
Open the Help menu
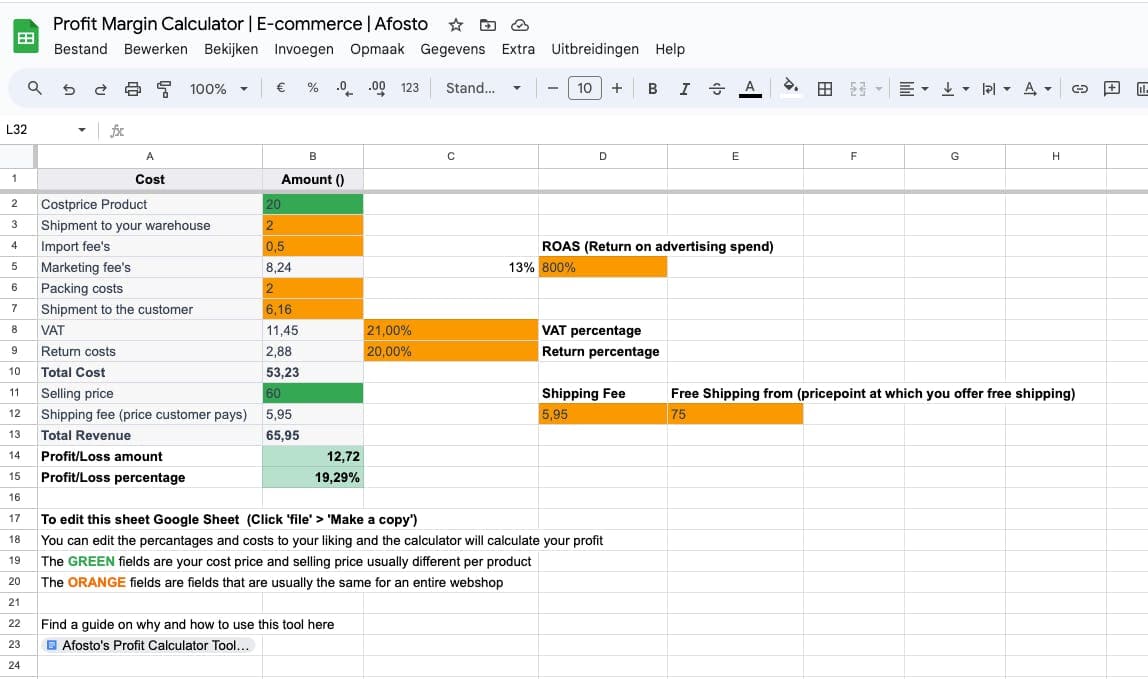coord(670,49)
